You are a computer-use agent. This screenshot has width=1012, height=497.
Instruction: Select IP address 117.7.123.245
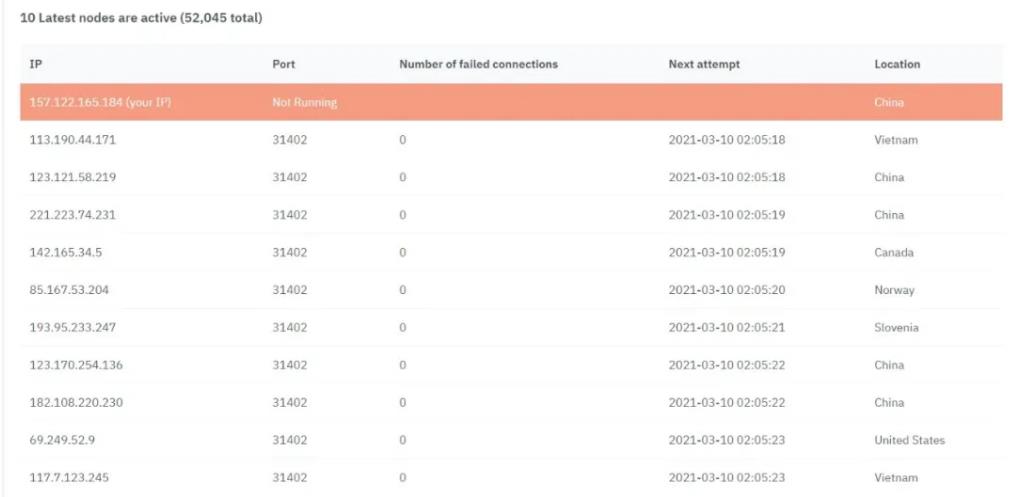(x=69, y=478)
